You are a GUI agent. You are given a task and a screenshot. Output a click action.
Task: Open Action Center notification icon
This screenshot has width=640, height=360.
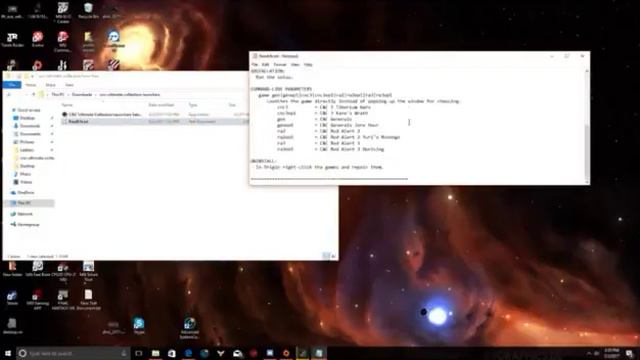click(629, 353)
